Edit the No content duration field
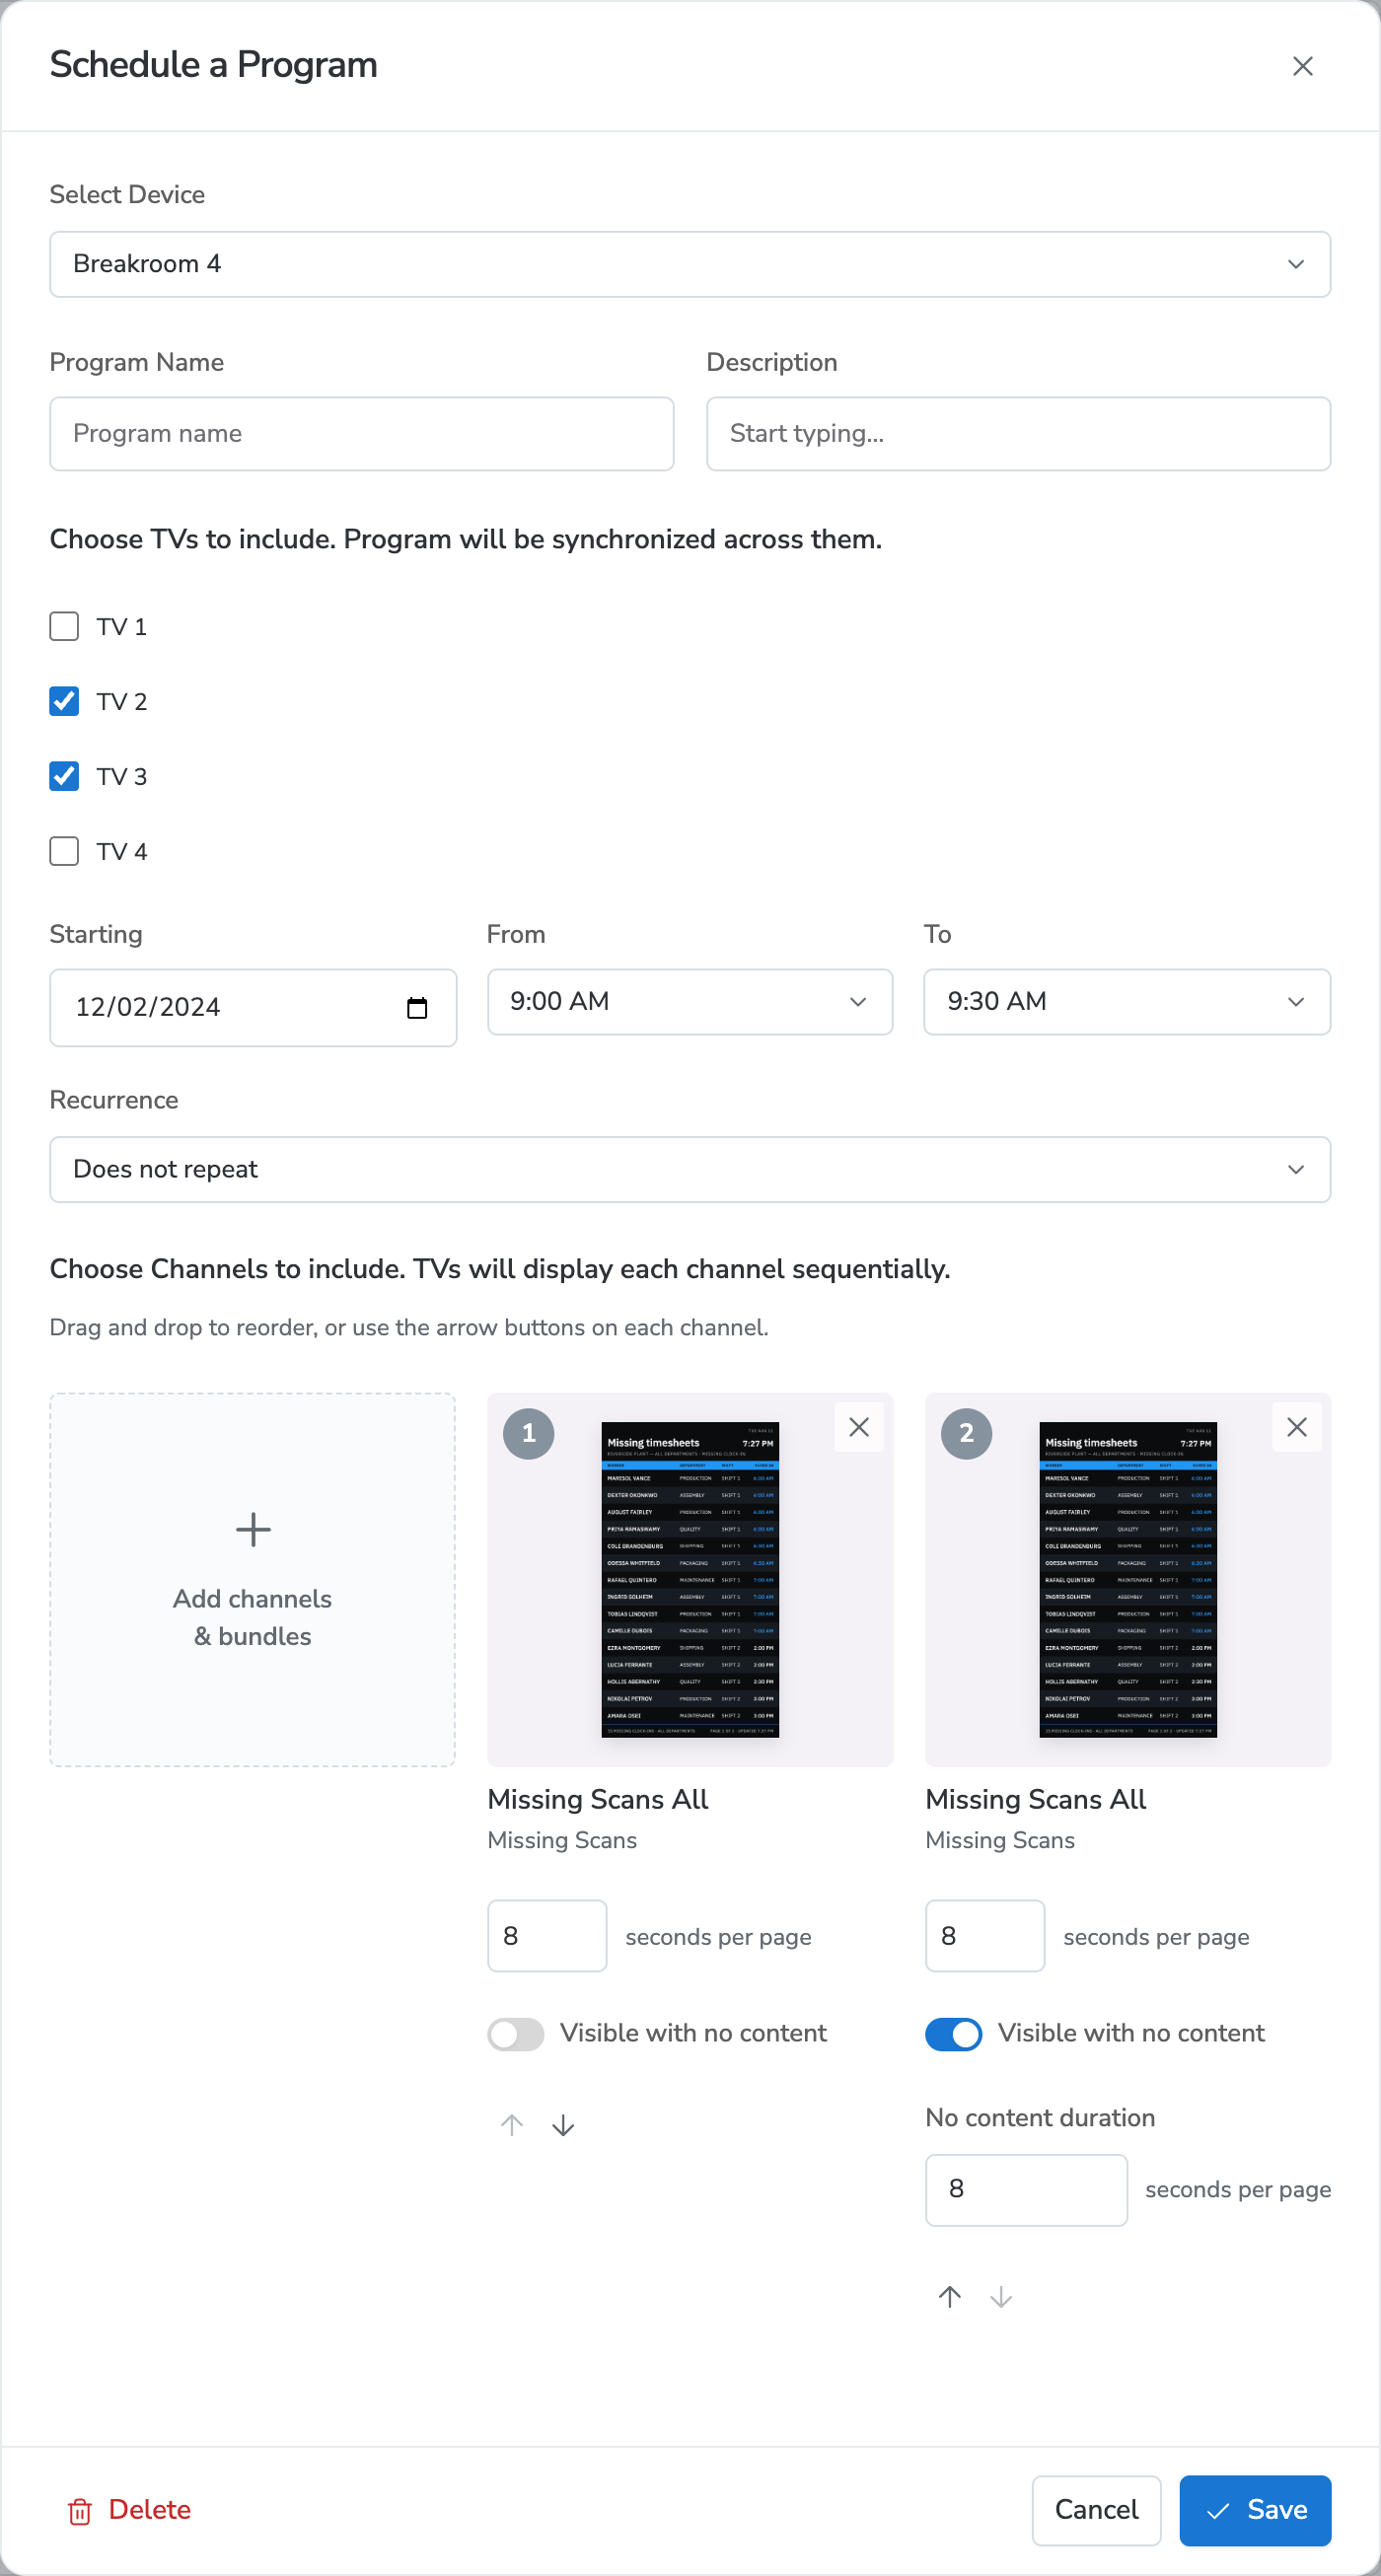The width and height of the screenshot is (1381, 2576). [x=1026, y=2190]
